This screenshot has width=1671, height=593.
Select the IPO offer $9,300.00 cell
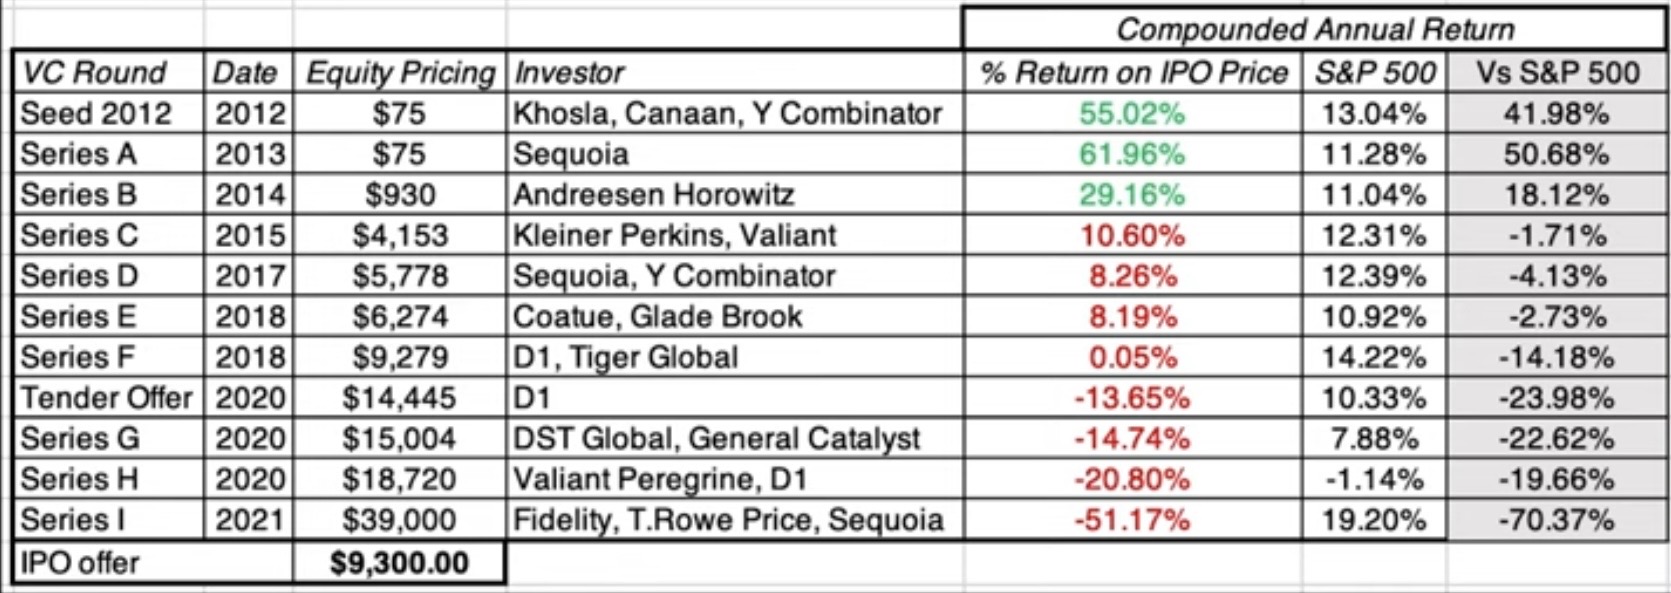(399, 563)
